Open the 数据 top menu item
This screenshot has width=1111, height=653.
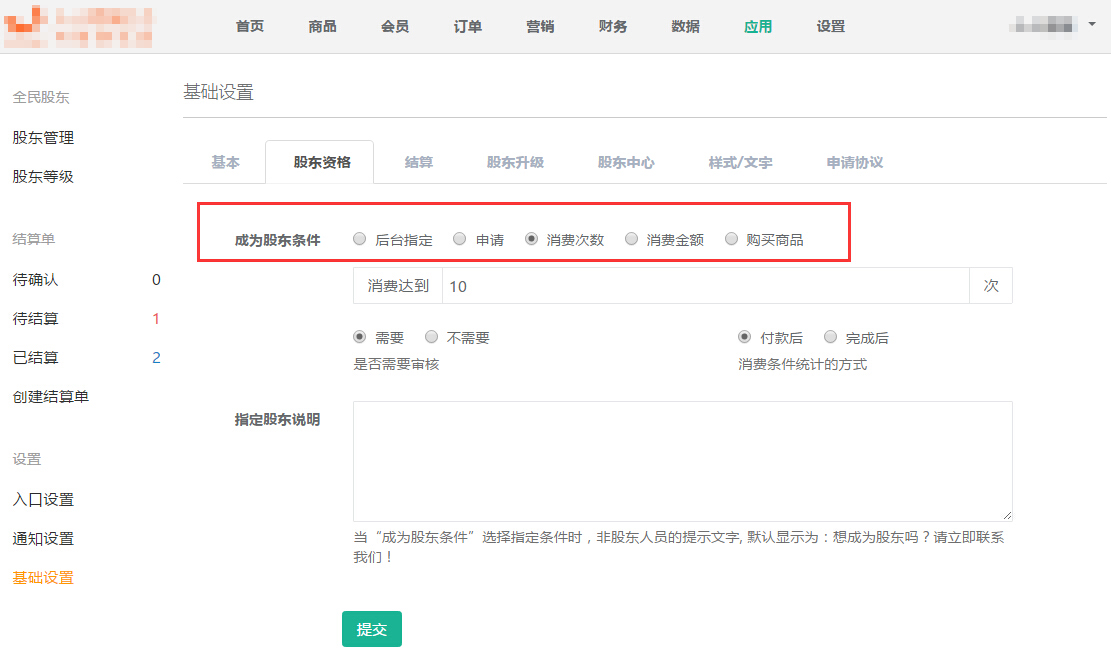(685, 27)
